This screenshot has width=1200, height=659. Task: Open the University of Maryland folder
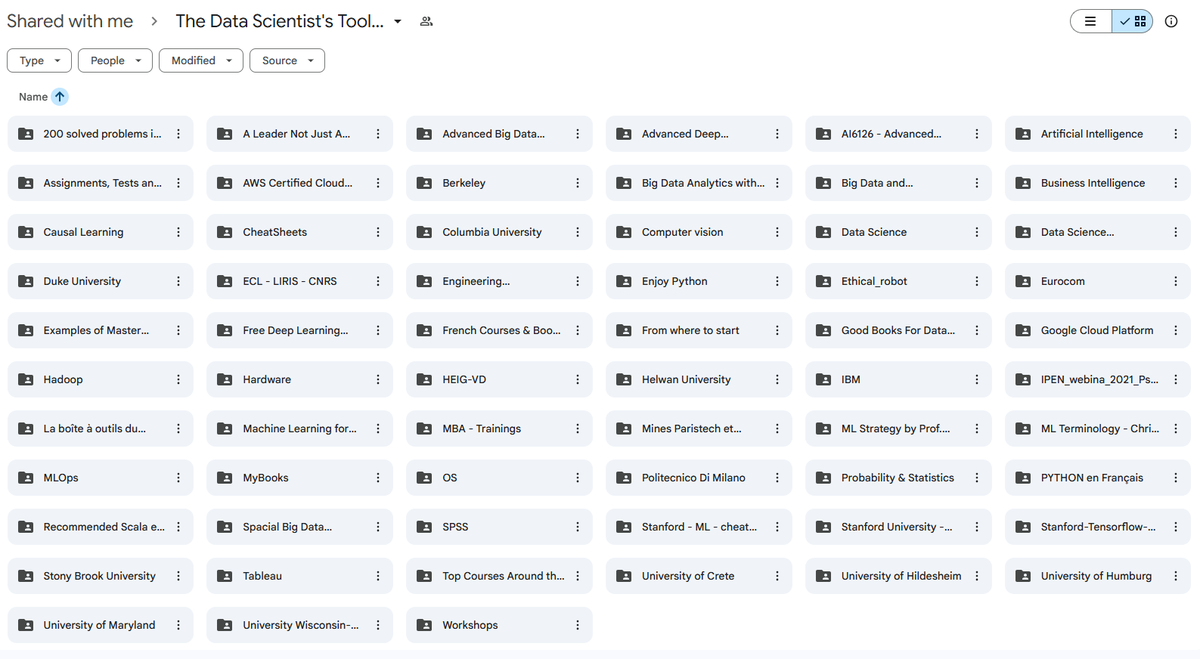pyautogui.click(x=100, y=625)
